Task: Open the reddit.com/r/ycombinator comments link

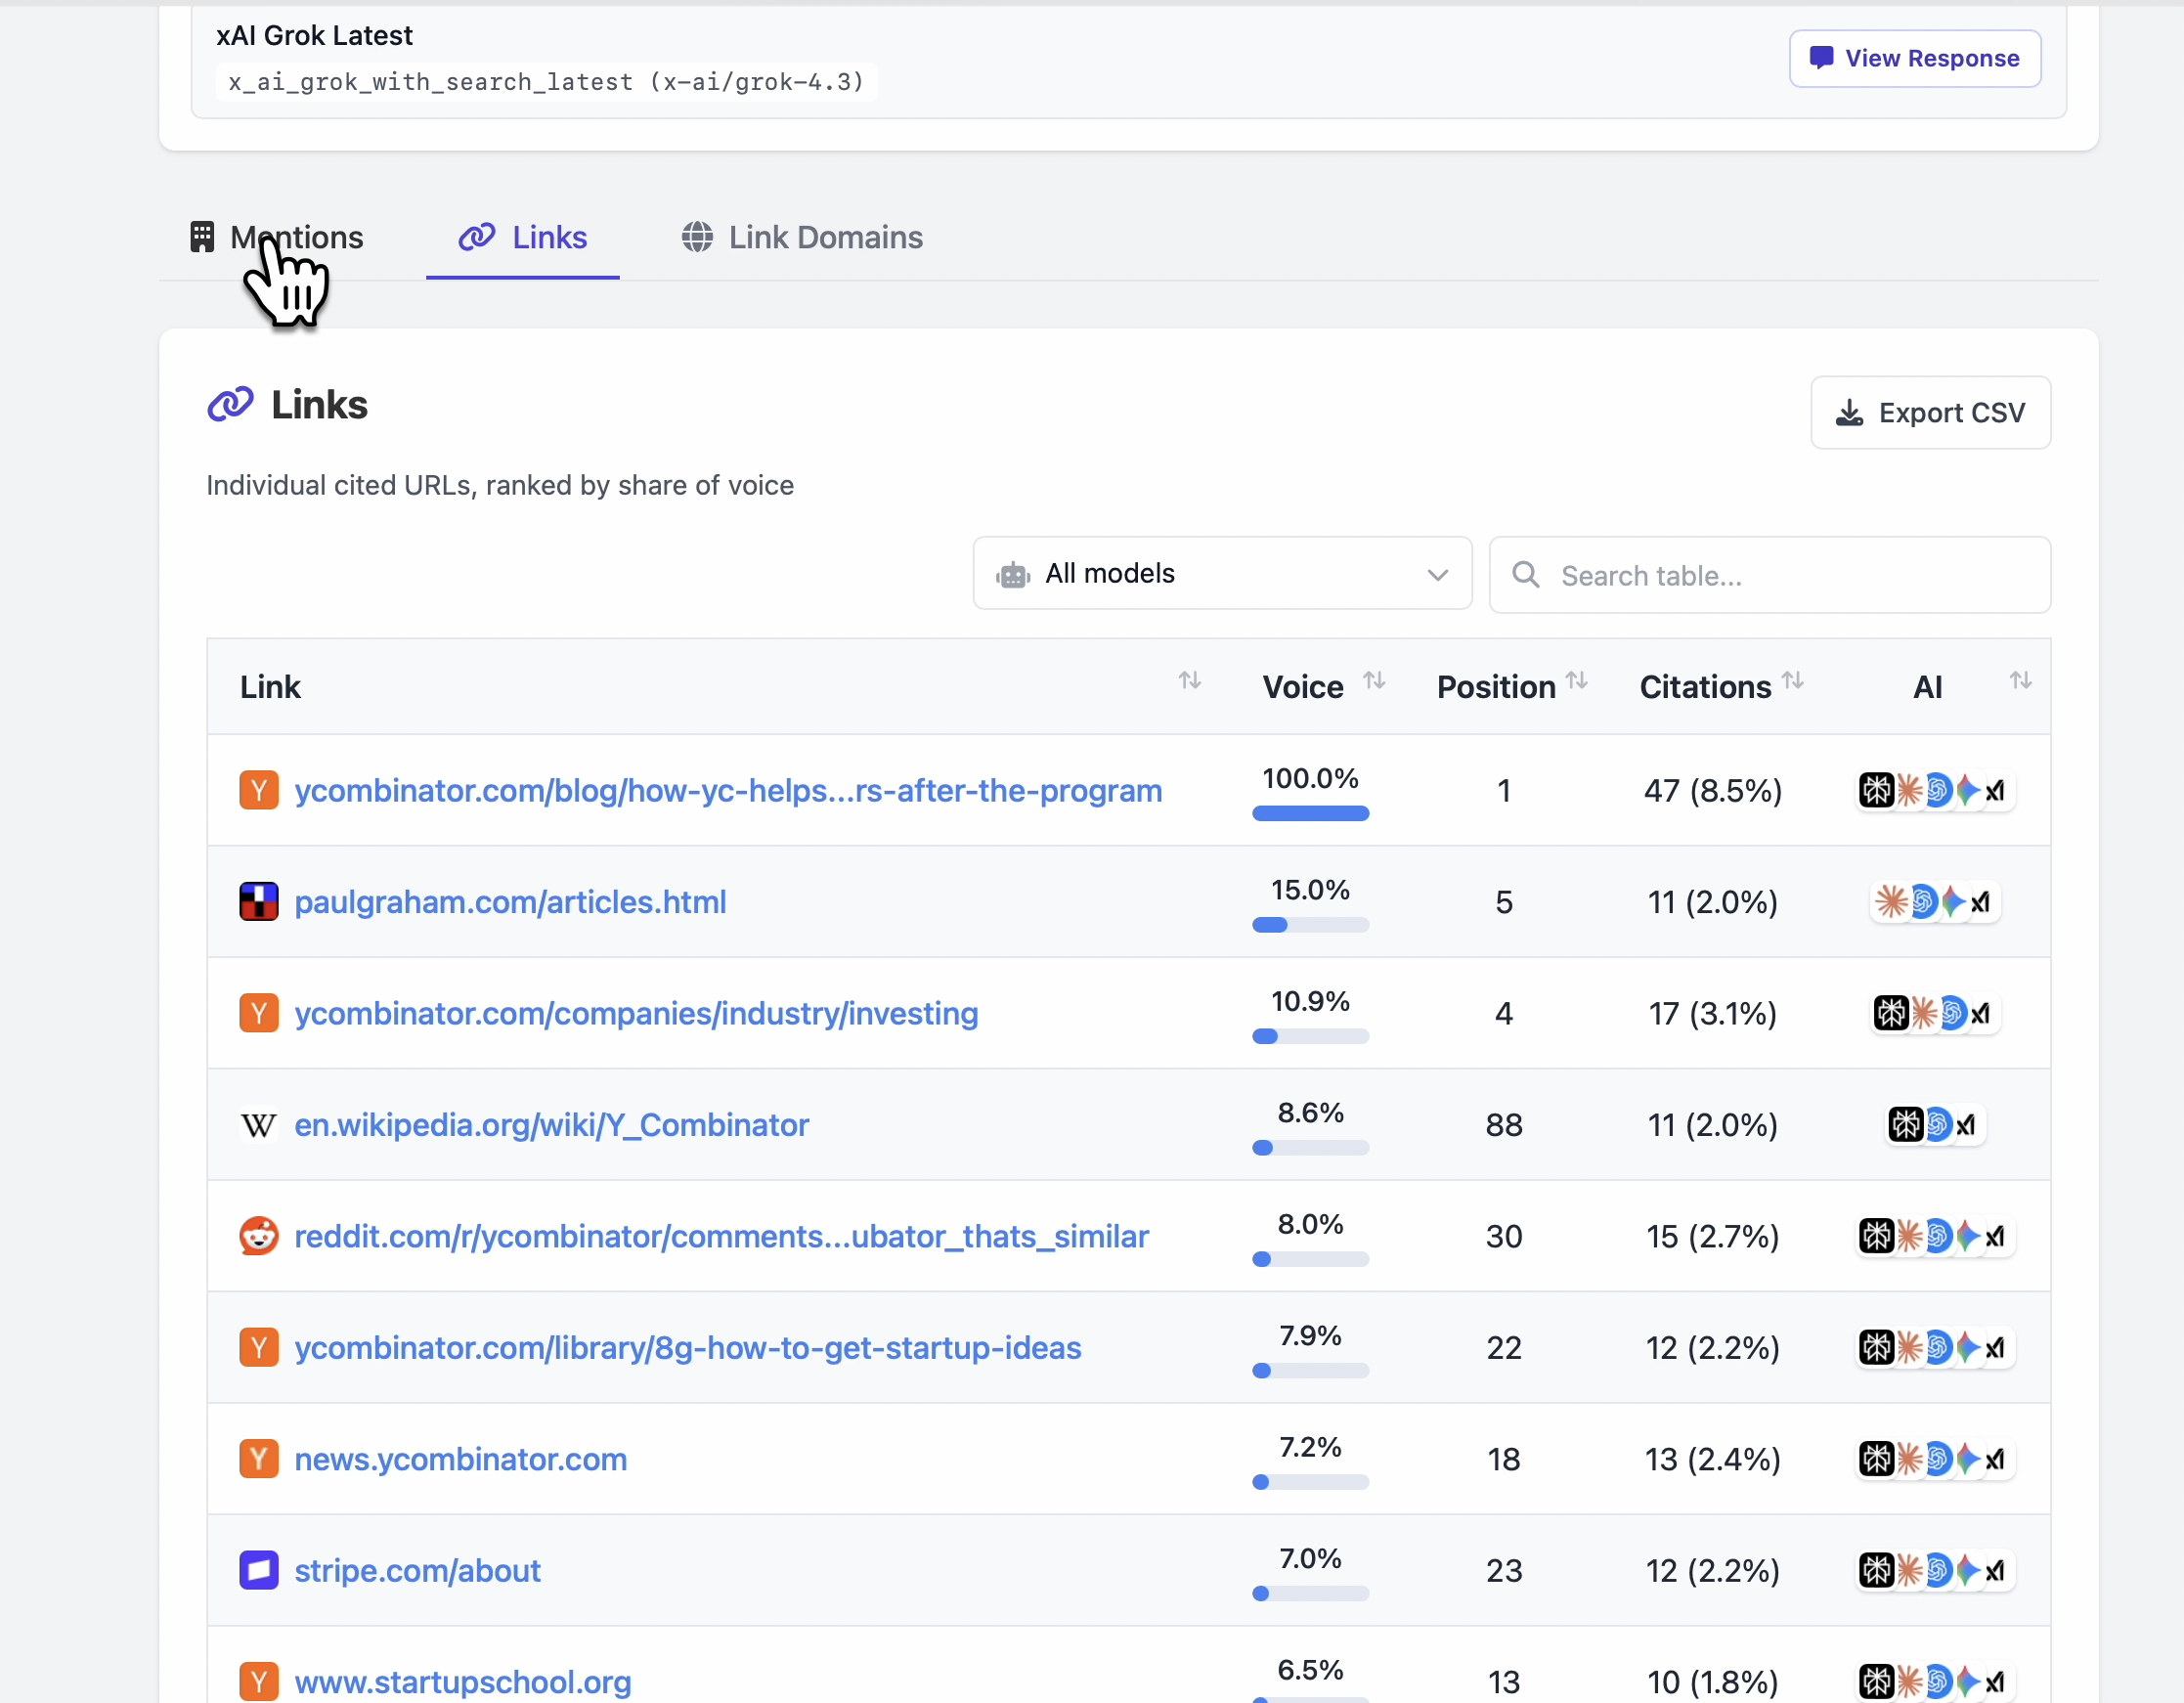Action: click(x=721, y=1236)
